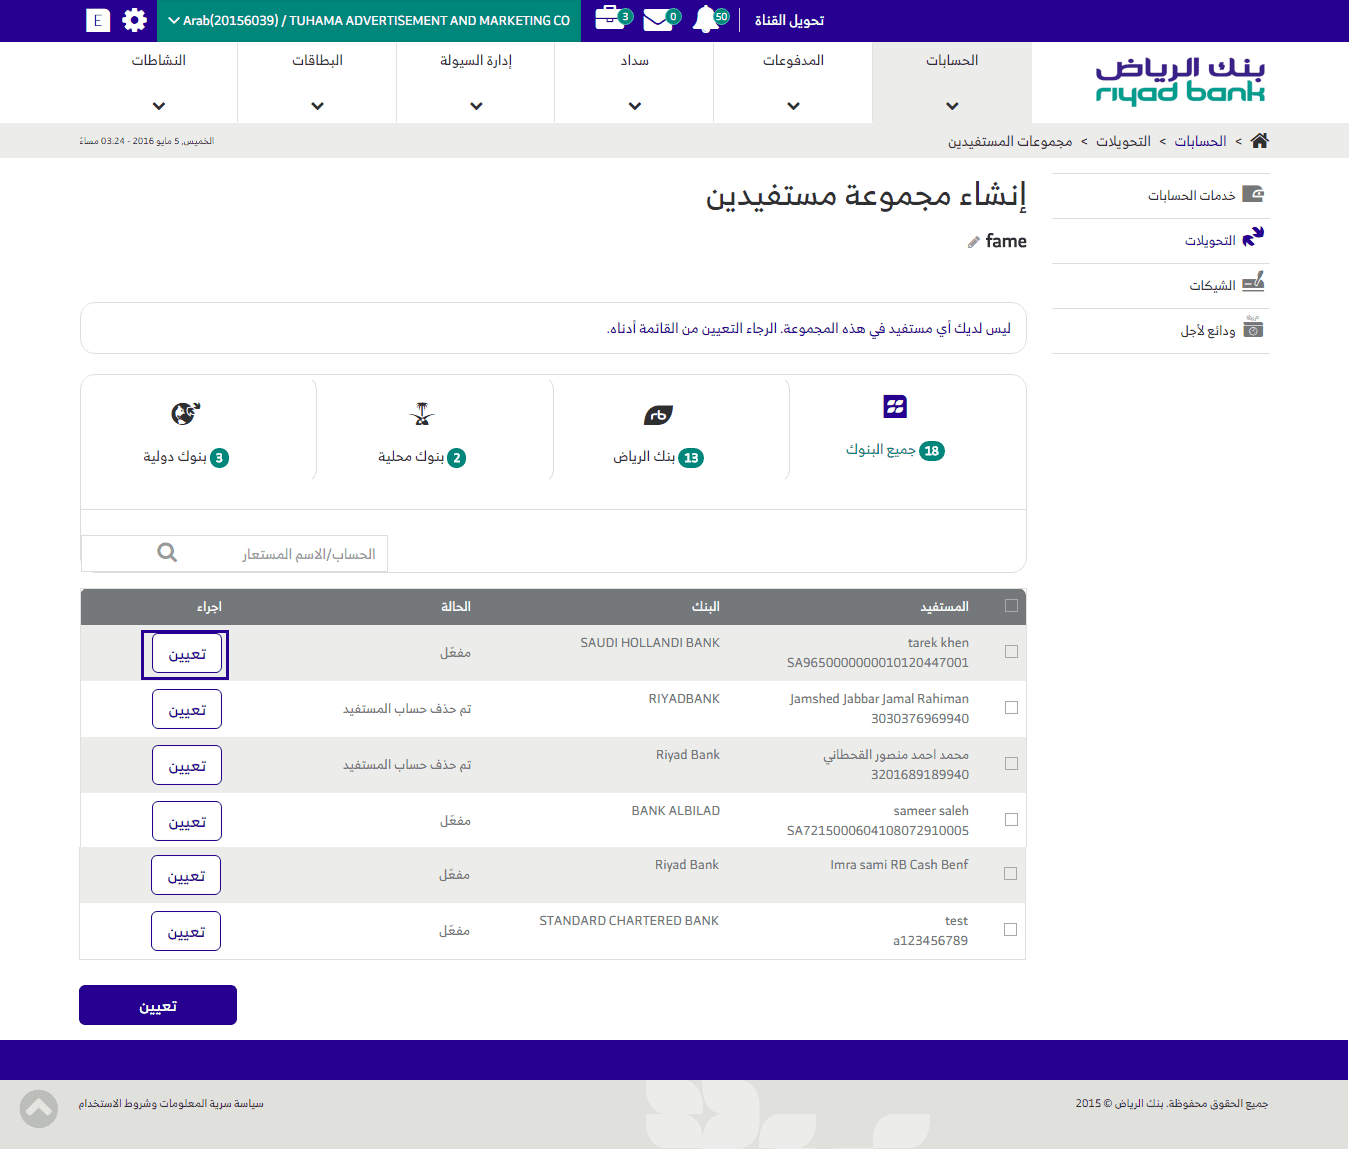Click تحويل القناة link in top bar
This screenshot has width=1349, height=1149.
click(790, 21)
